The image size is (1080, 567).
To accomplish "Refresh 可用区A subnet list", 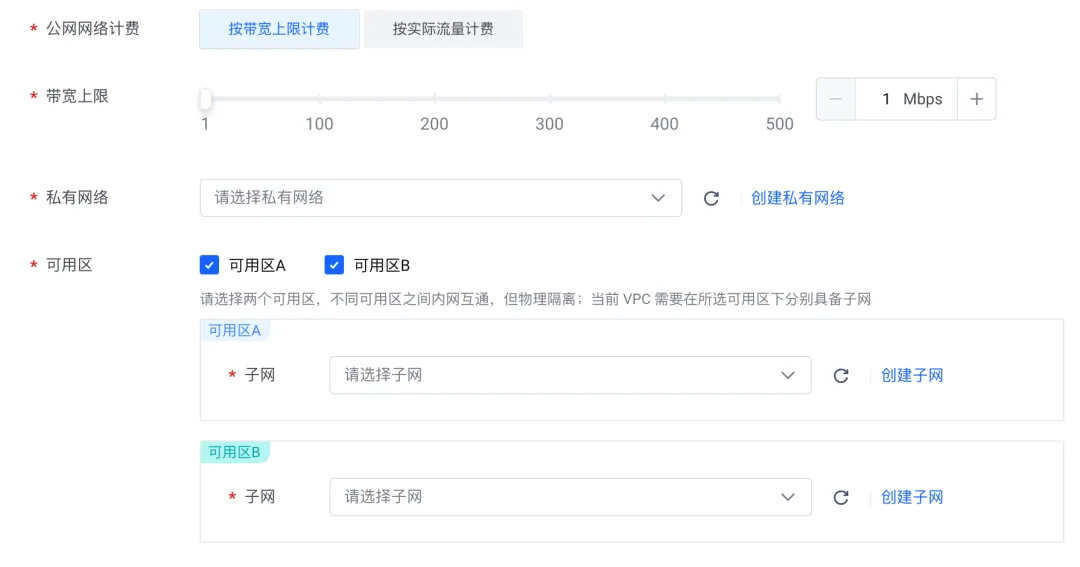I will [841, 375].
